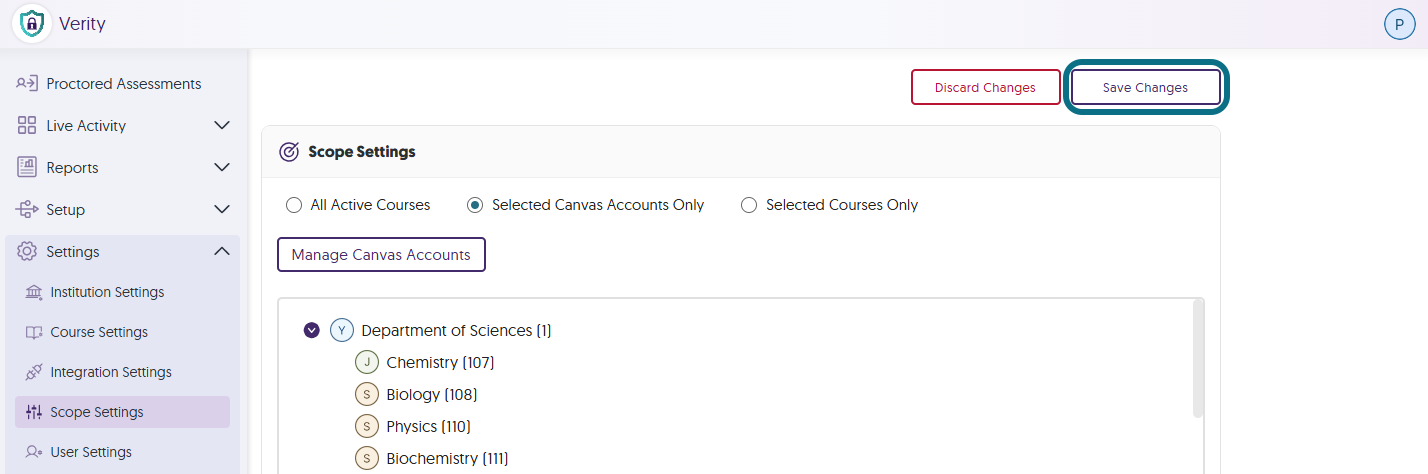
Task: Click the Live Activity grid icon
Action: point(27,126)
